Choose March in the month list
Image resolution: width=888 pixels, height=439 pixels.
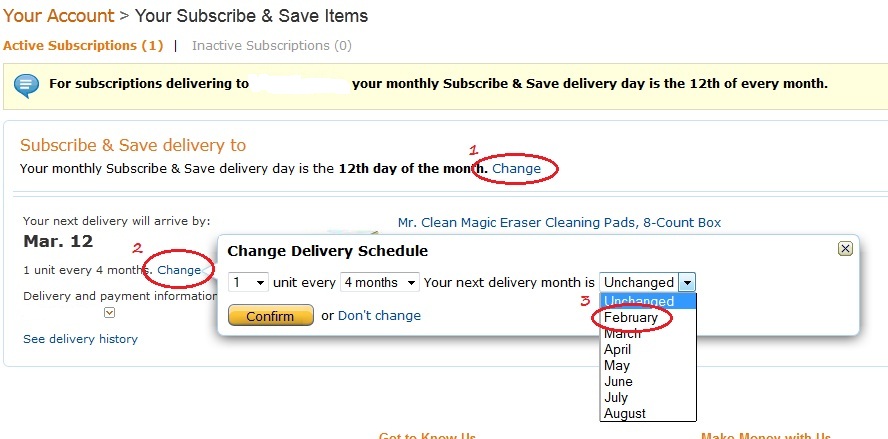(x=622, y=334)
